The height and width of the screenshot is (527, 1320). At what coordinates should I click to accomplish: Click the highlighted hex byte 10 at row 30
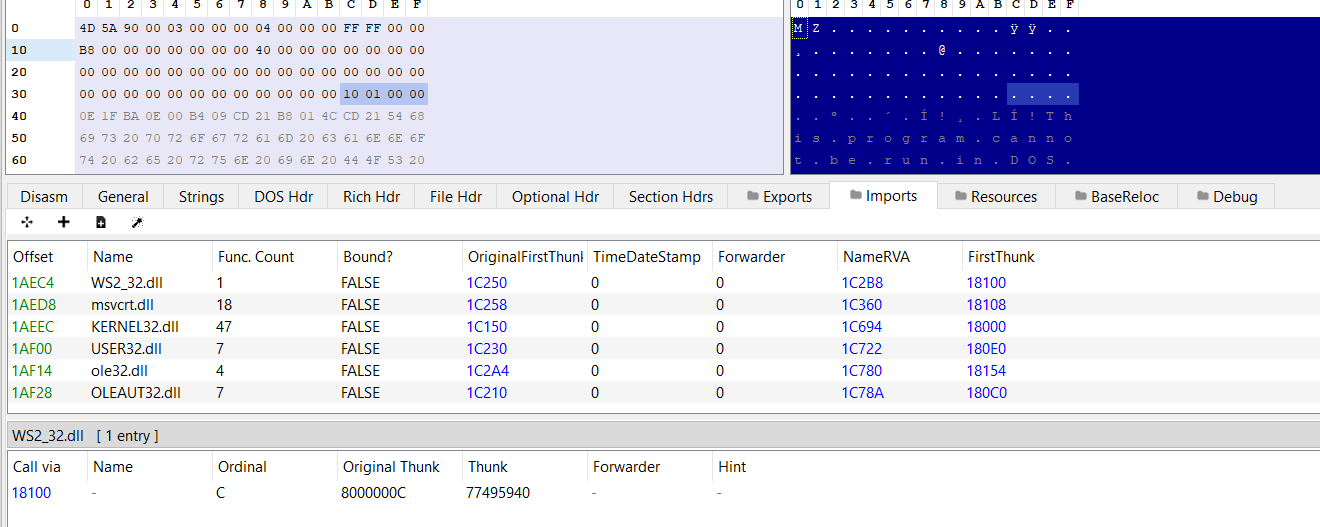[351, 94]
